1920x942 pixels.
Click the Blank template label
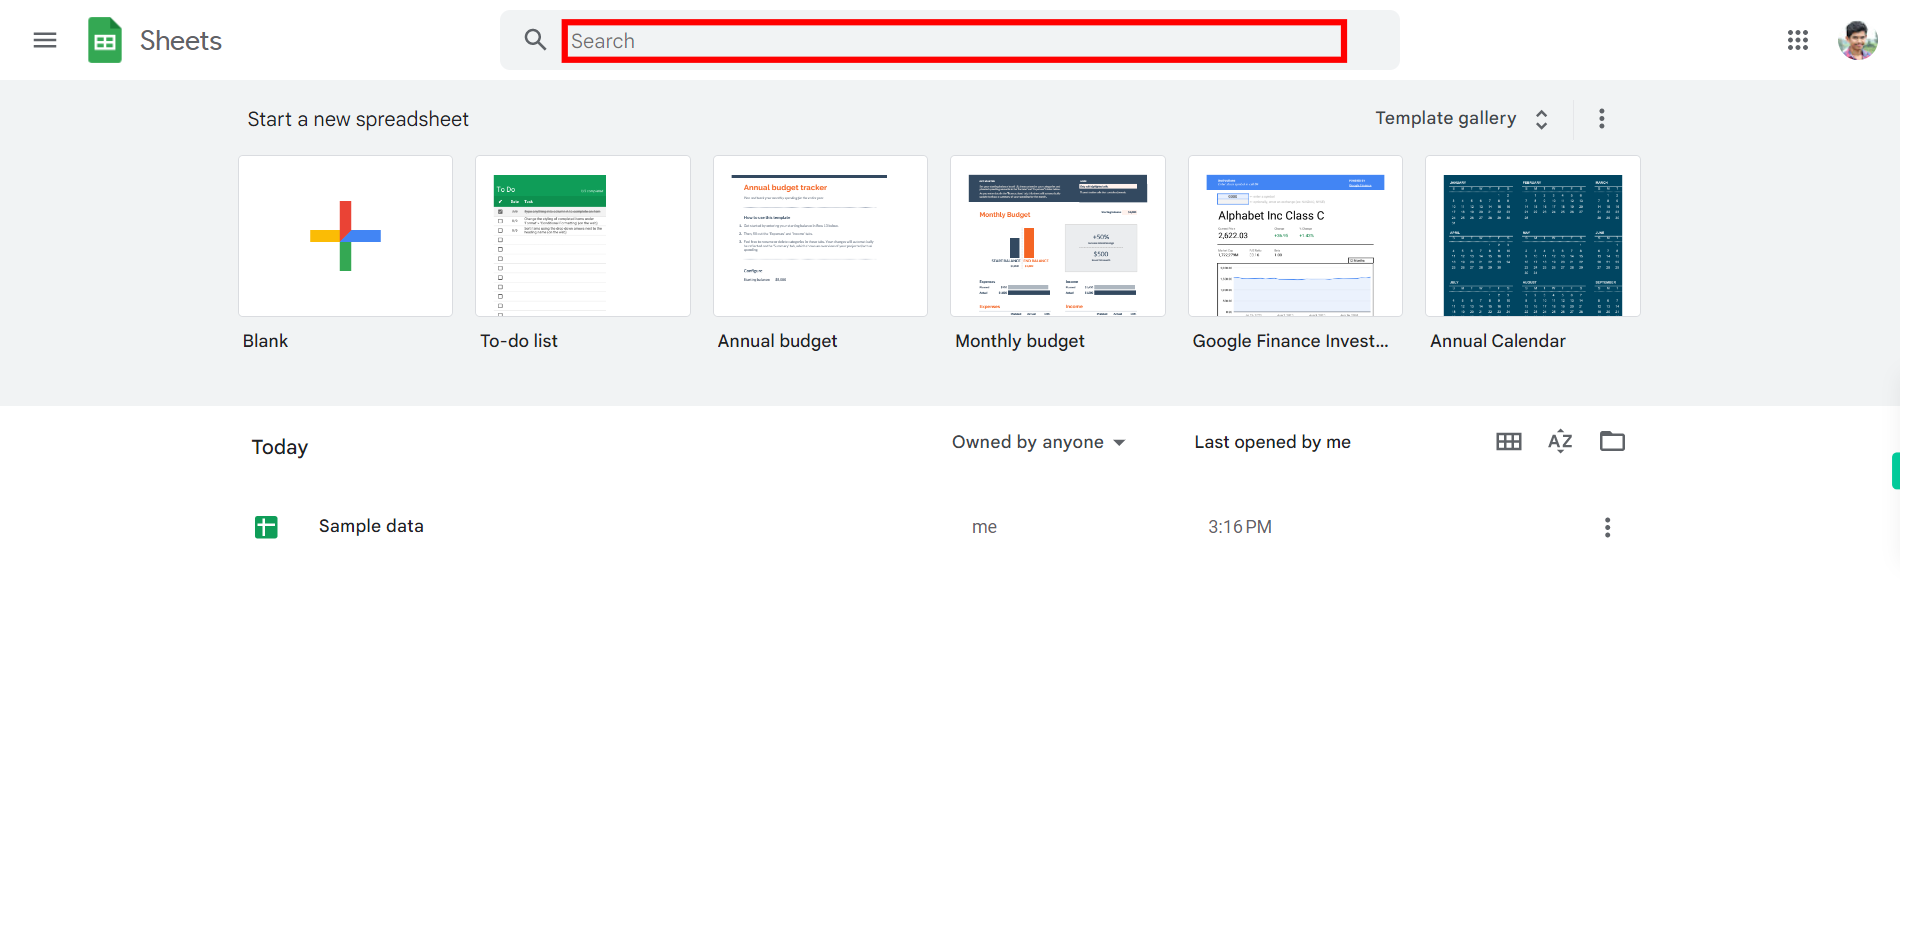click(x=265, y=341)
